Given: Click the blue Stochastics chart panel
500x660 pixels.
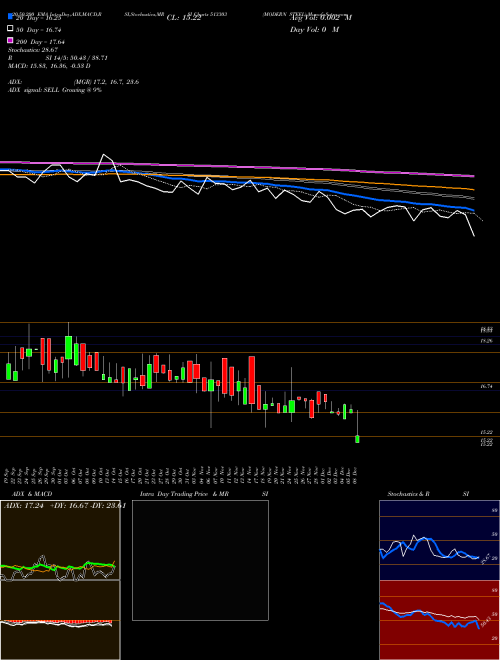Looking at the screenshot, I should coord(439,540).
